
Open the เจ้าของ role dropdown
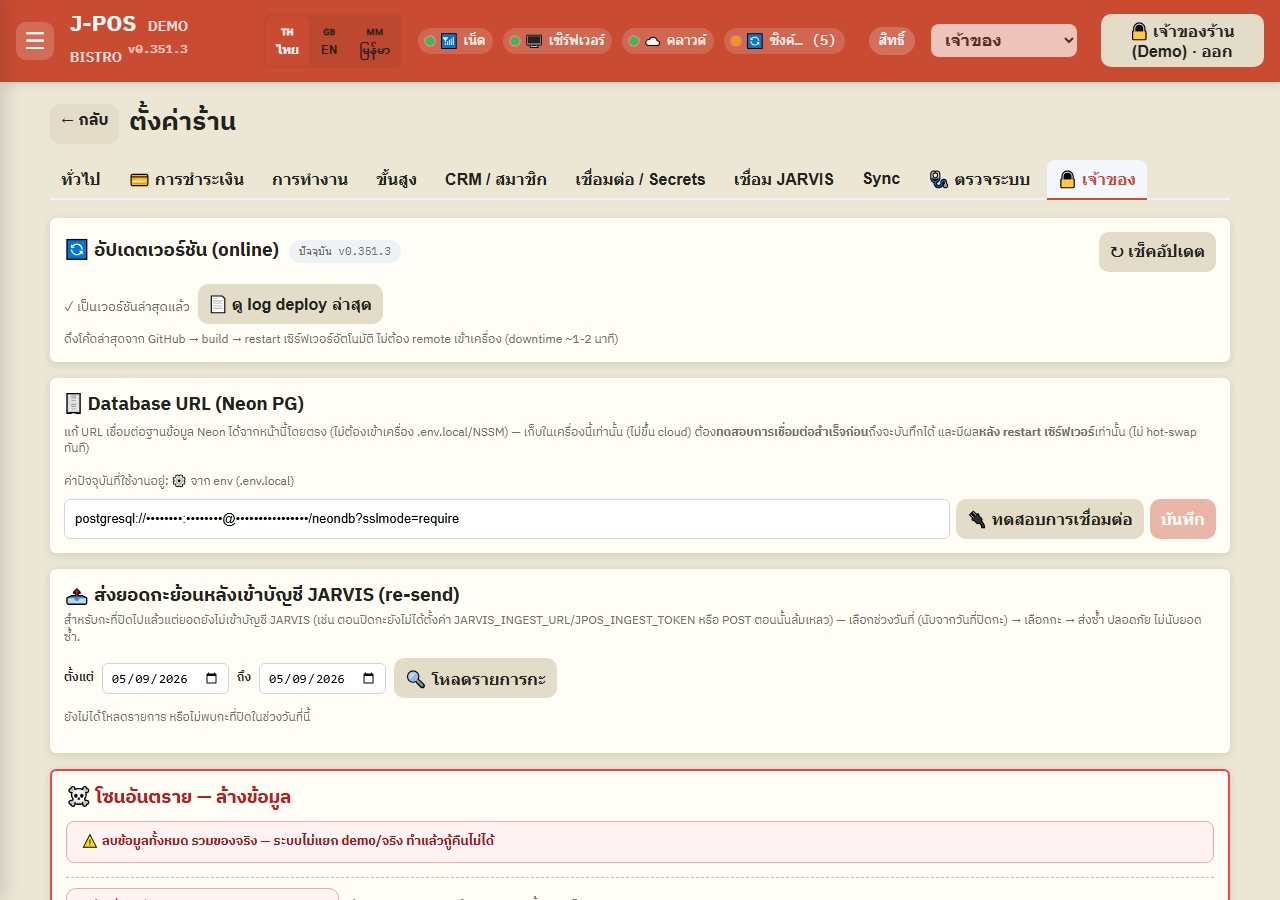[1004, 41]
